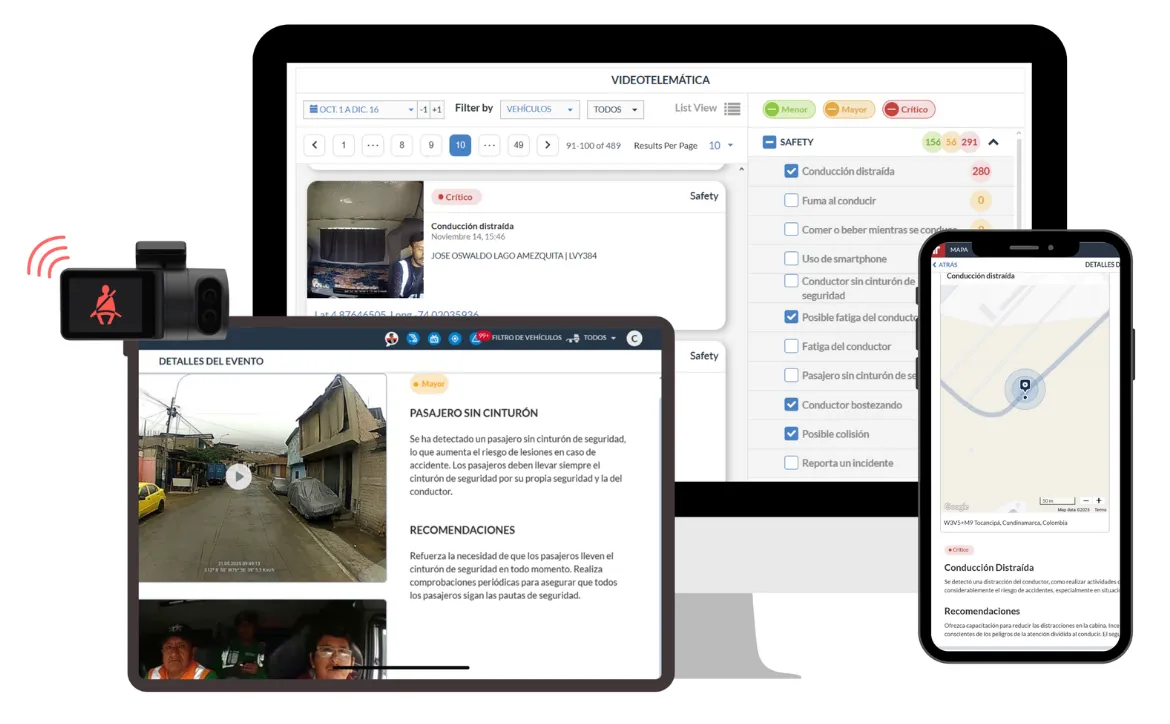Open the vehicle route icon on tablet
This screenshot has width=1170, height=724.
pyautogui.click(x=413, y=338)
